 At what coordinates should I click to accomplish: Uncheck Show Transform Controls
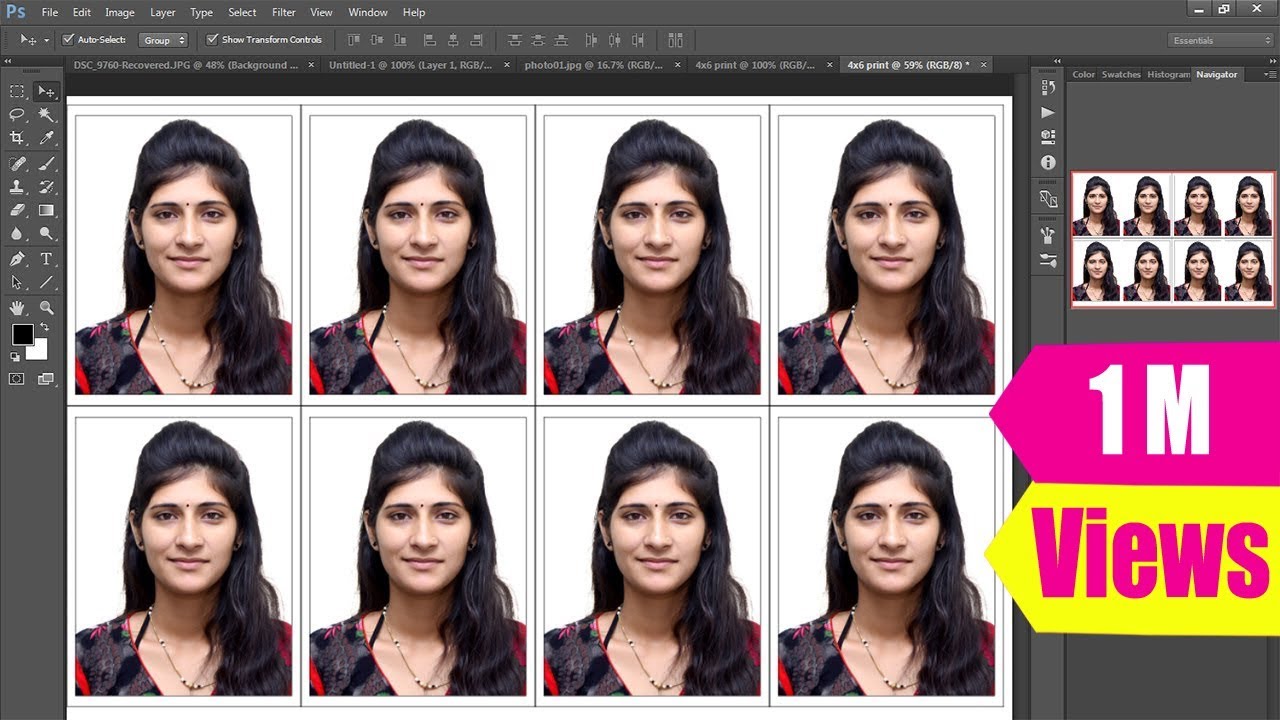point(212,40)
